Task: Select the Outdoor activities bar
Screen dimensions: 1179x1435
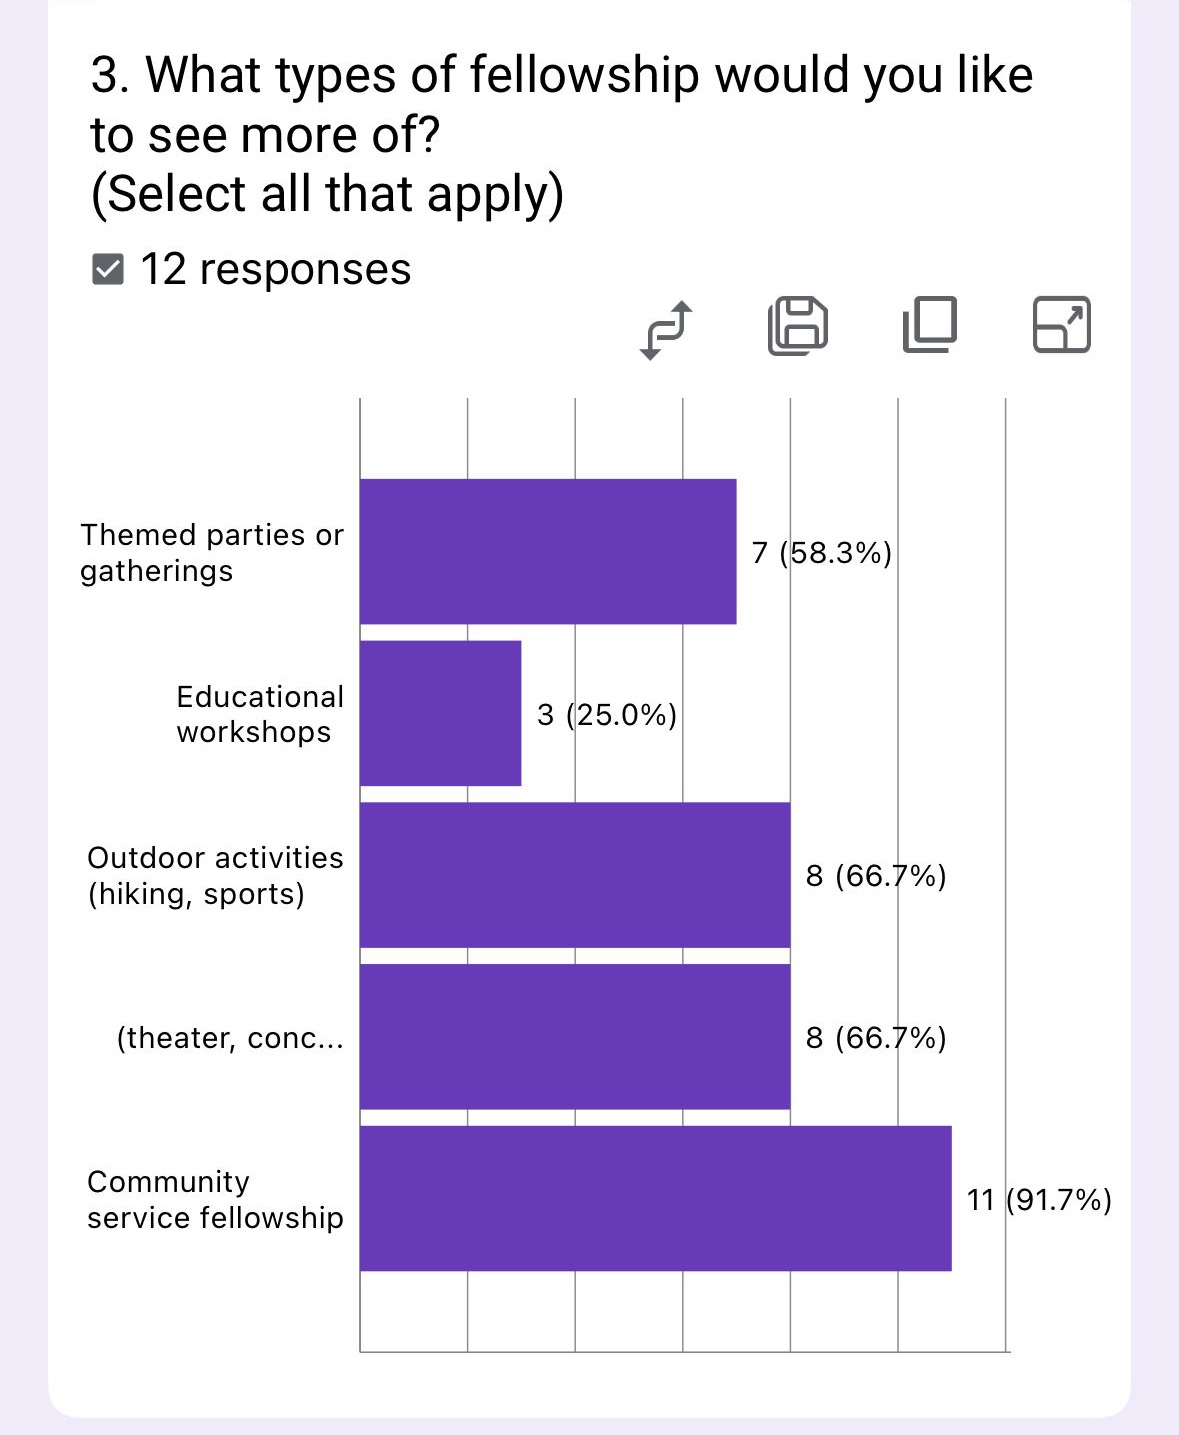Action: click(575, 875)
